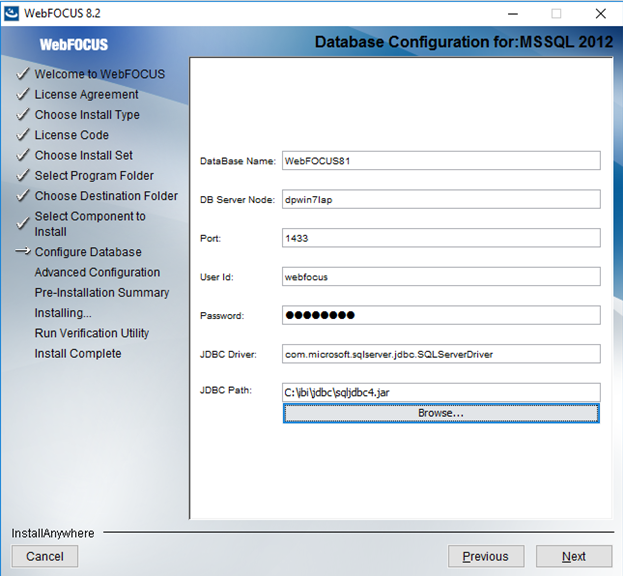Click the 'Installing...' step label
This screenshot has width=623, height=576.
pos(63,313)
